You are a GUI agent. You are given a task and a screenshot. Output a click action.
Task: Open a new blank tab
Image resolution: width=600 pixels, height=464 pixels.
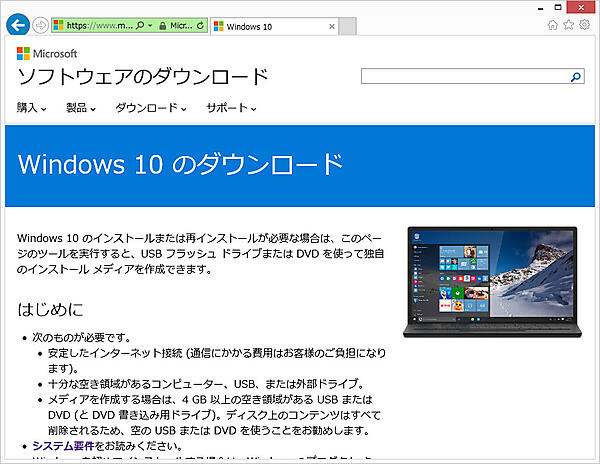click(x=347, y=26)
